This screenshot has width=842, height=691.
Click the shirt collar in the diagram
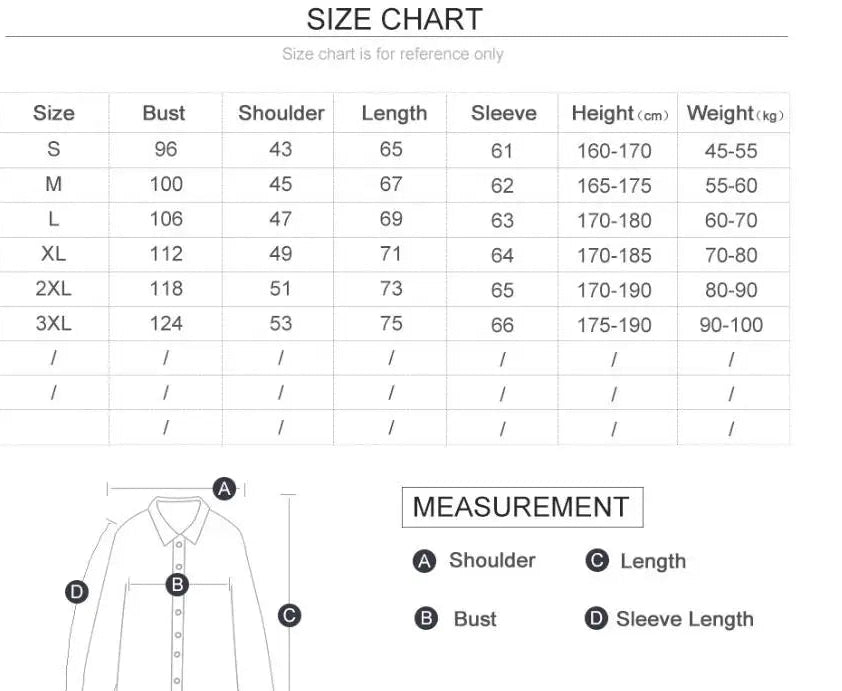click(x=179, y=518)
